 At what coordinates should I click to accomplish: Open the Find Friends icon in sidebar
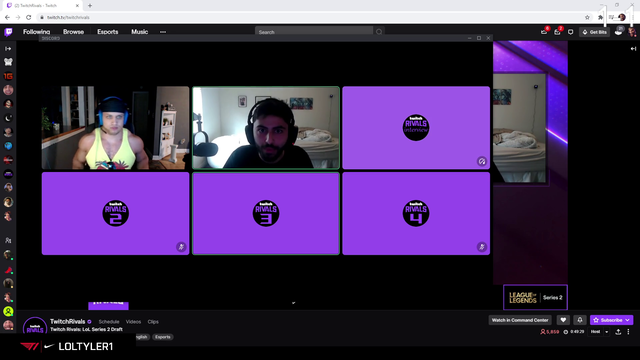(x=8, y=240)
